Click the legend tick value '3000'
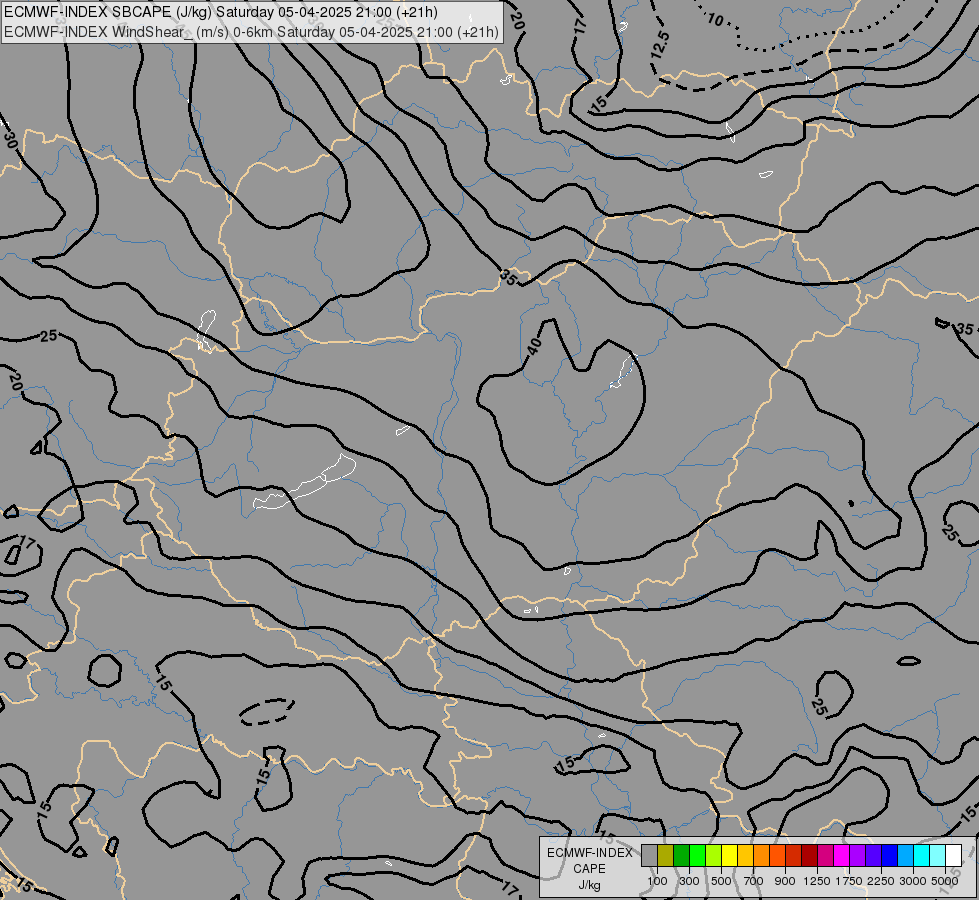The width and height of the screenshot is (979, 900). point(913,881)
